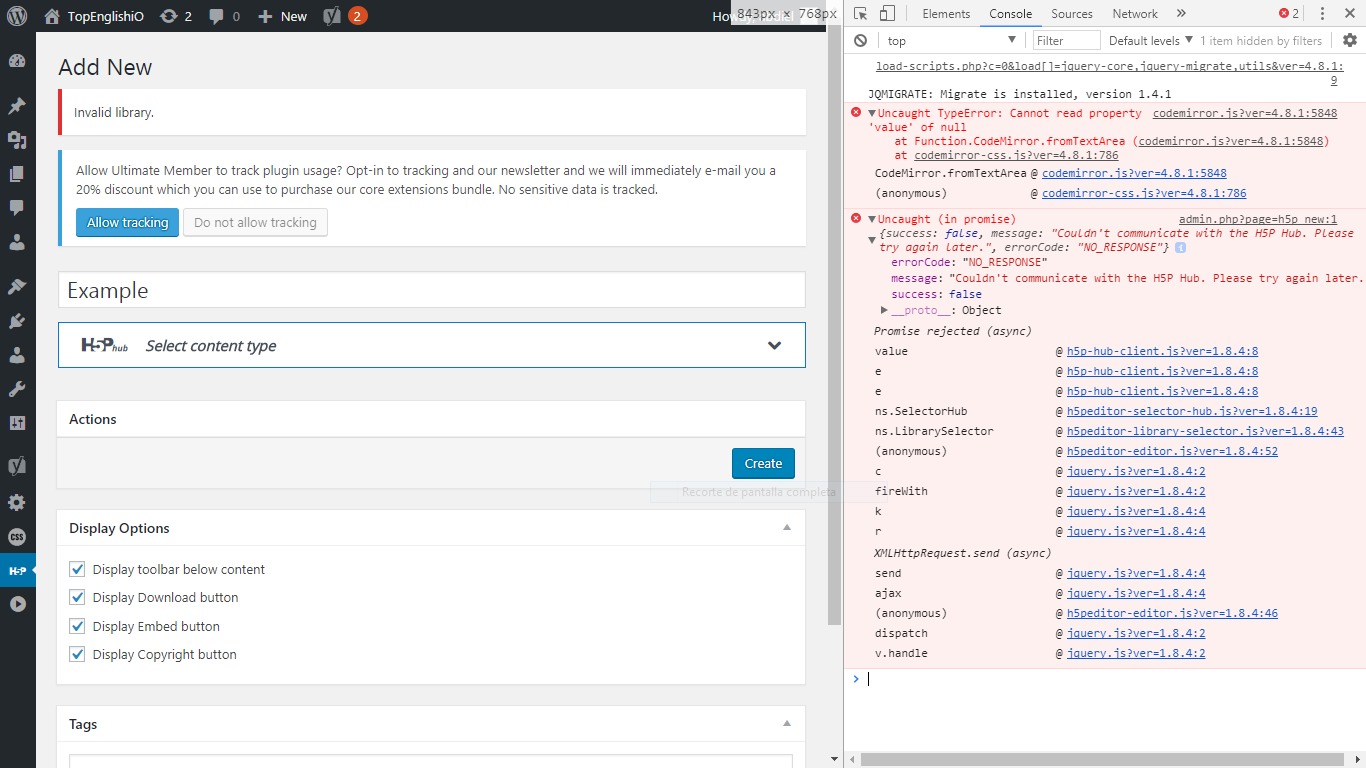
Task: Collapse the Display Options panel
Action: [x=787, y=527]
